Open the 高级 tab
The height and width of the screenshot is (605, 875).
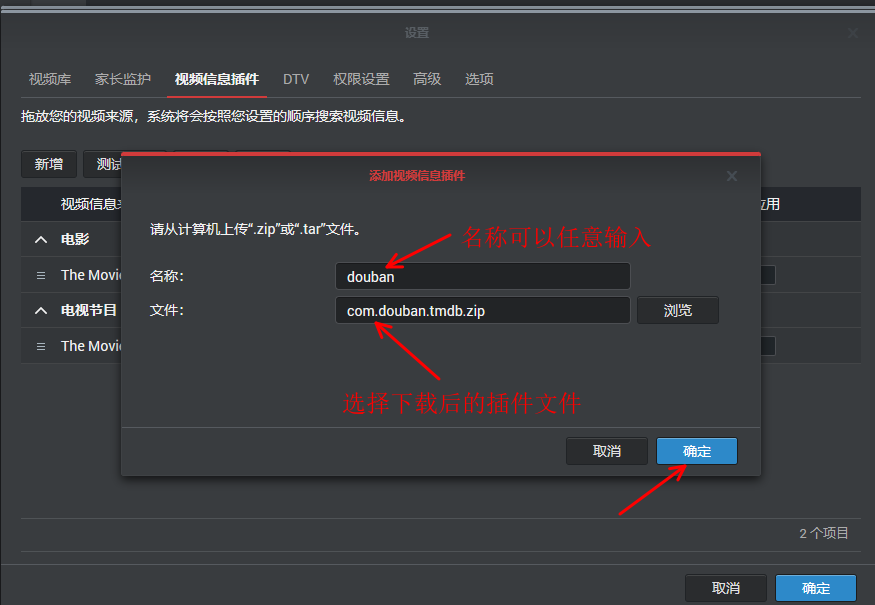coord(427,79)
